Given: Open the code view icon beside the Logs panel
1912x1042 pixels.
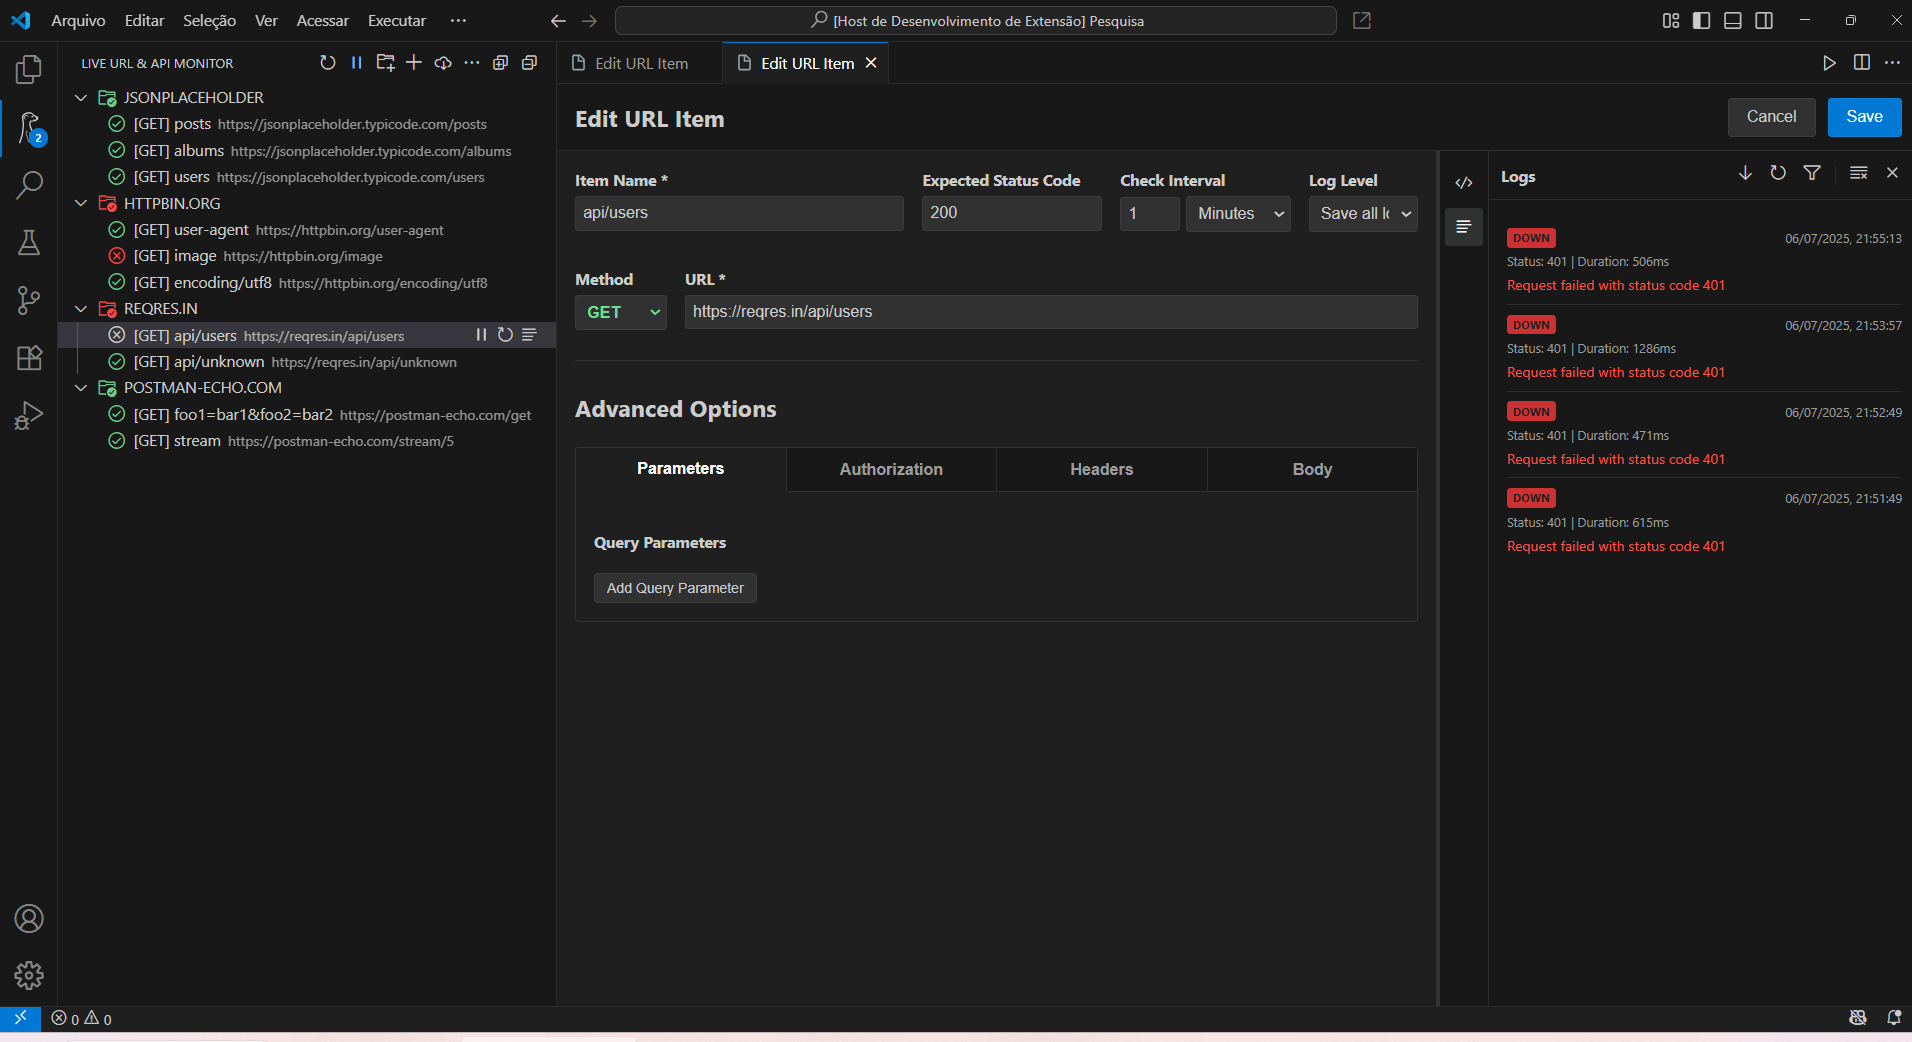Looking at the screenshot, I should pos(1464,182).
